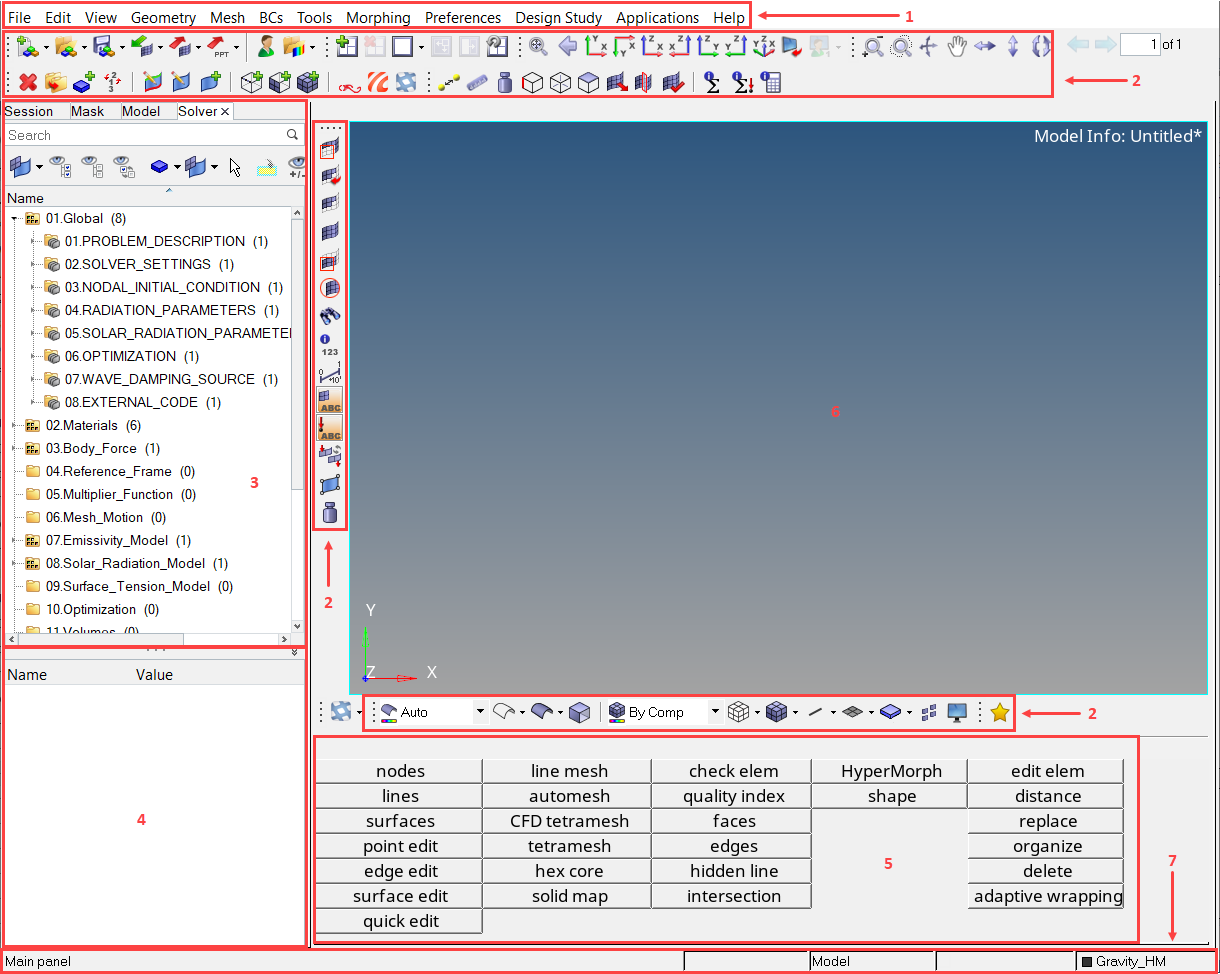Image resolution: width=1220 pixels, height=974 pixels.
Task: Close the Solver tab with its X
Action: point(225,111)
